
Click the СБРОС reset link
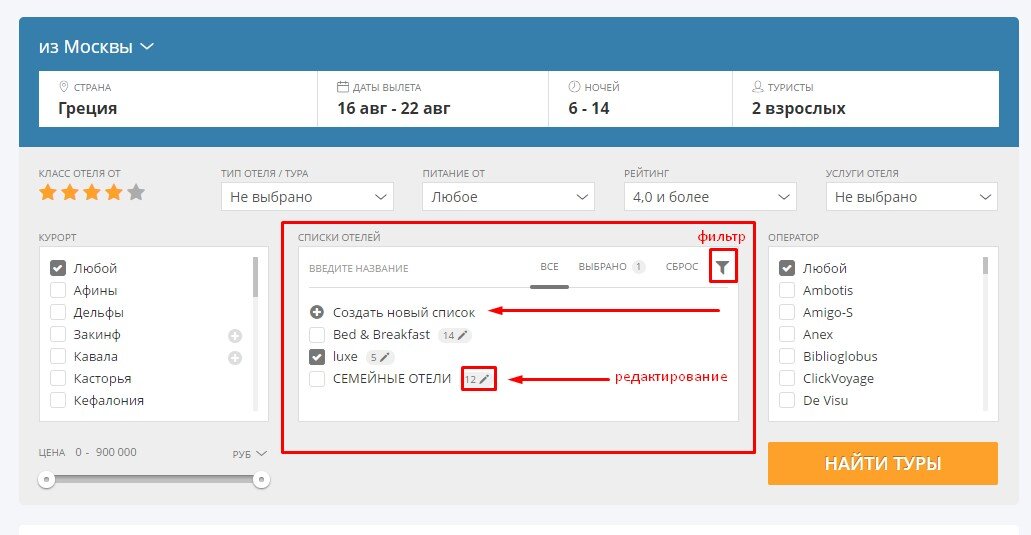pyautogui.click(x=682, y=267)
